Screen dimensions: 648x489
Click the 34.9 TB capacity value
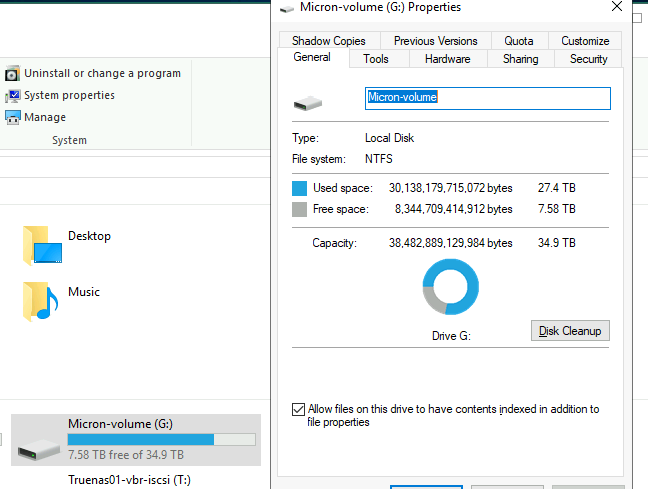tap(557, 243)
